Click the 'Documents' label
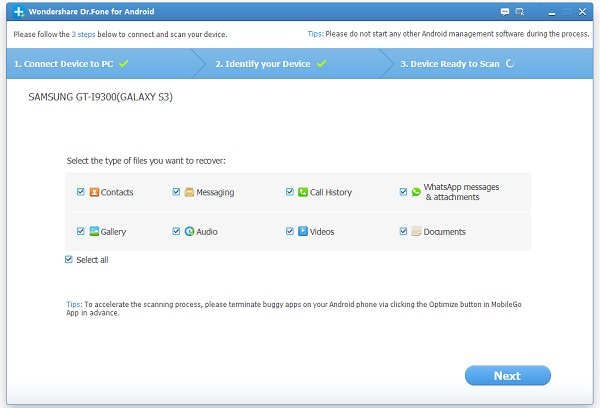This screenshot has width=600, height=408. coord(445,232)
